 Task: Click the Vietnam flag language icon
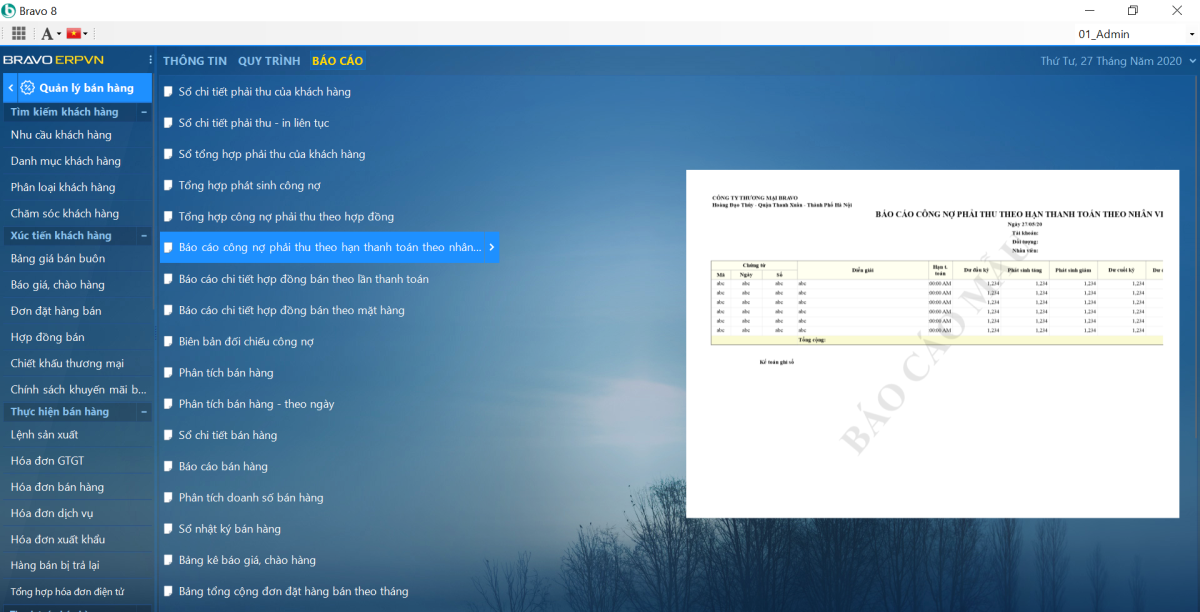(x=73, y=34)
